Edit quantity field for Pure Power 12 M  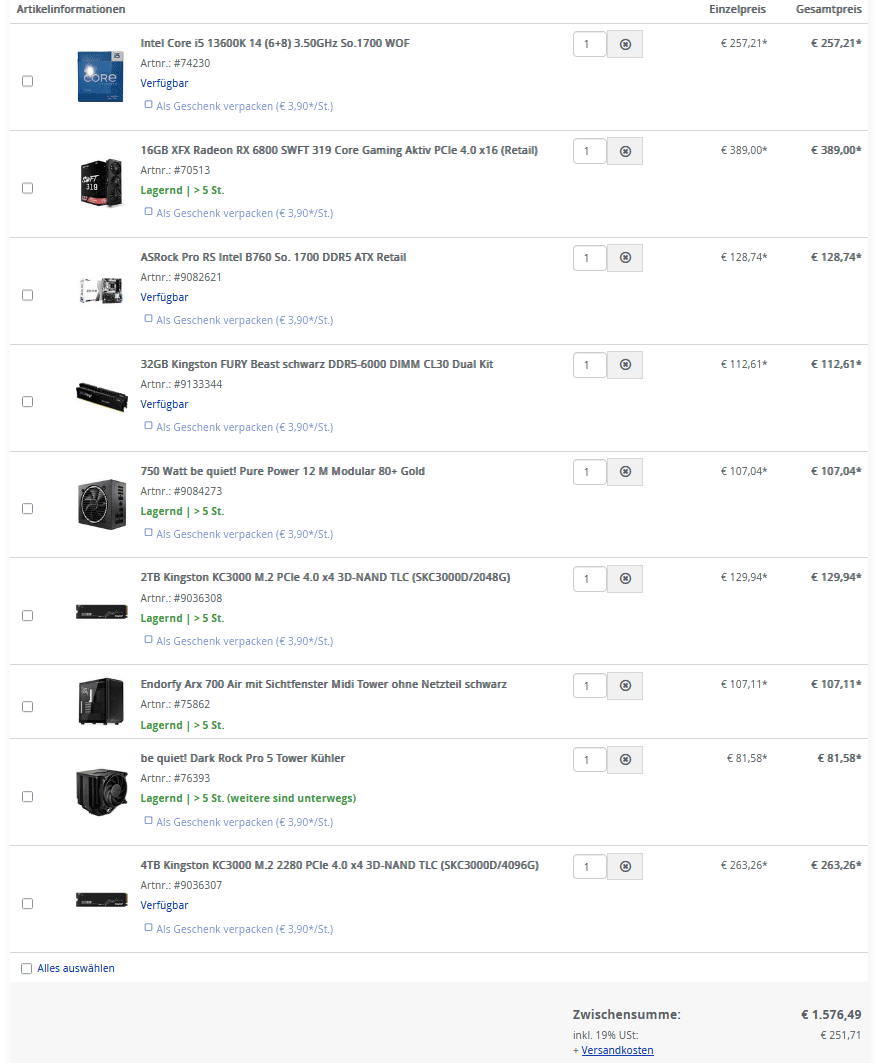(x=590, y=472)
